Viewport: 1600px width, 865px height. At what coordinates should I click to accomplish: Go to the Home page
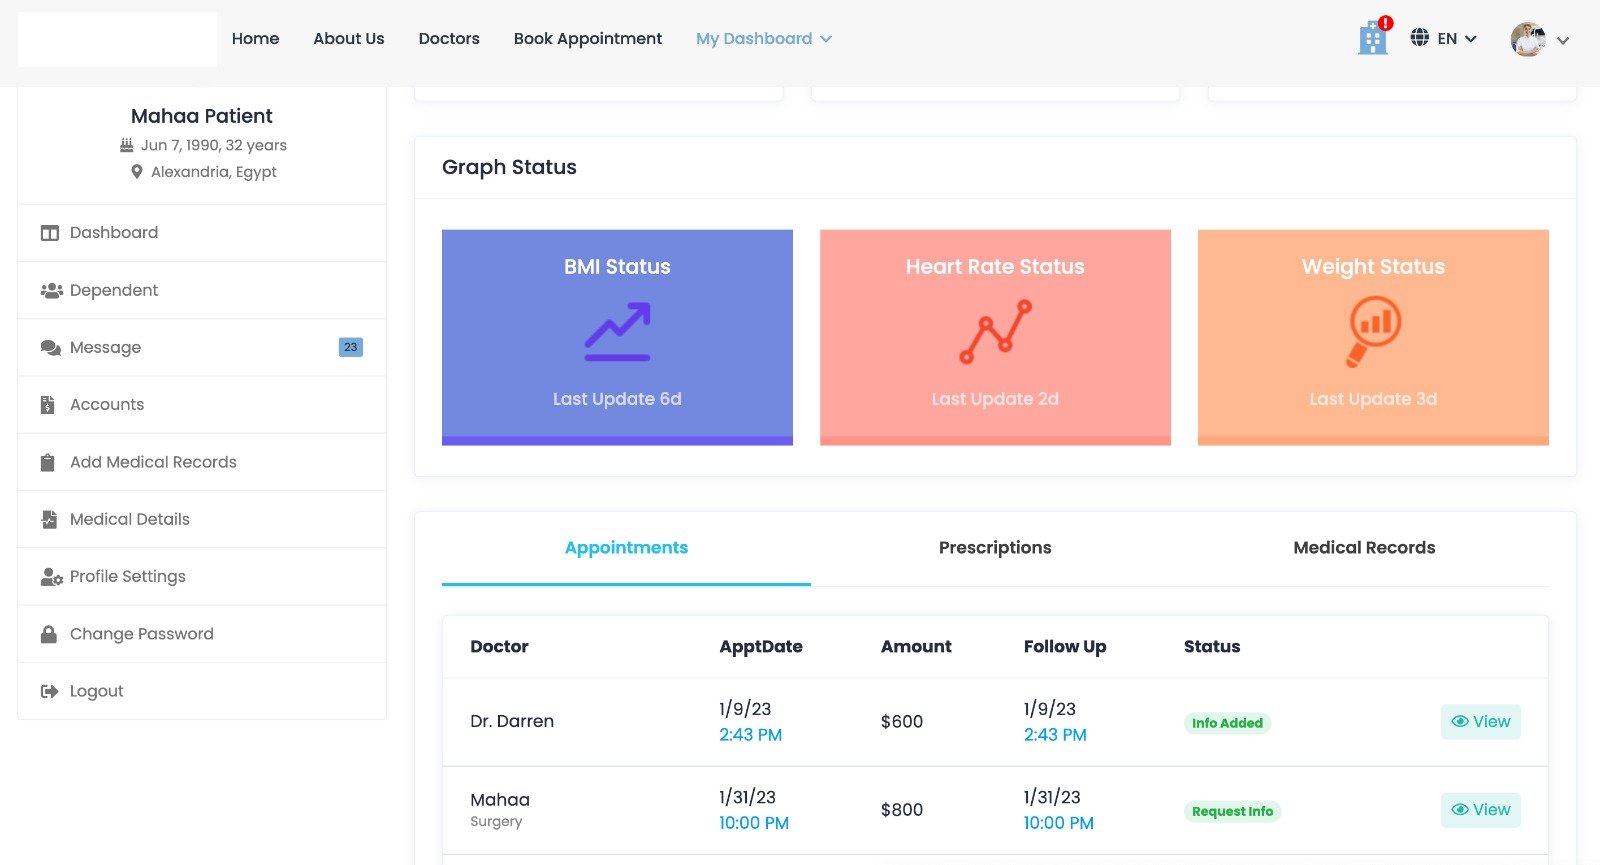255,38
